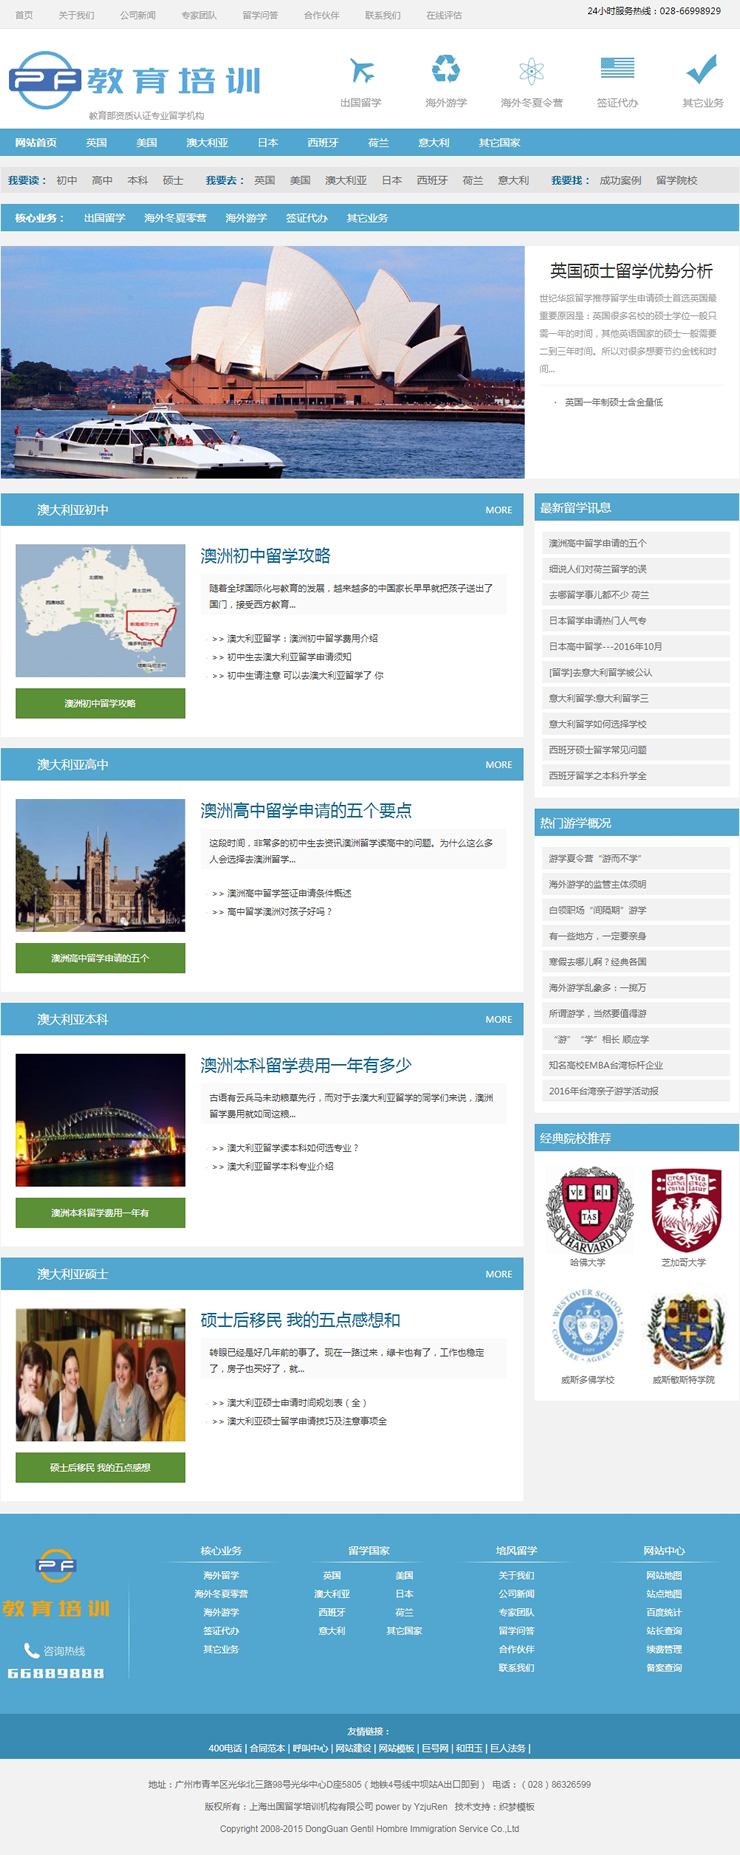Click the airplane icon for 出国留学
The width and height of the screenshot is (740, 1855).
[361, 71]
